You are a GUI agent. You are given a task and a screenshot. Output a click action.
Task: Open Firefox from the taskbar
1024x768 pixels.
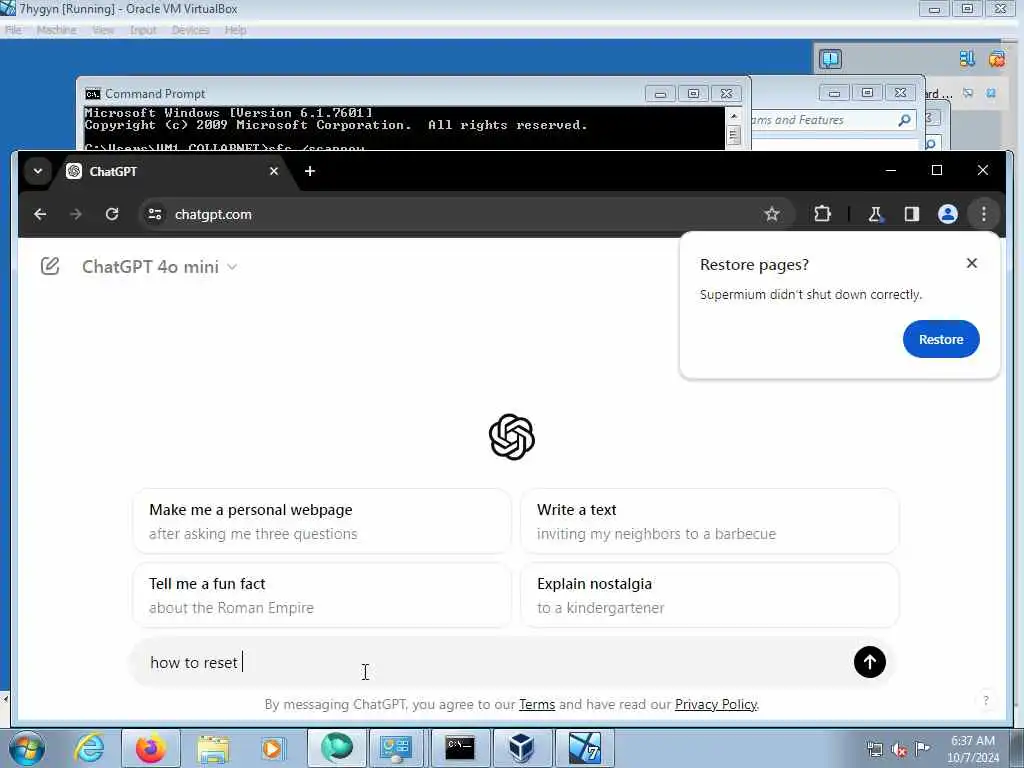(x=150, y=748)
